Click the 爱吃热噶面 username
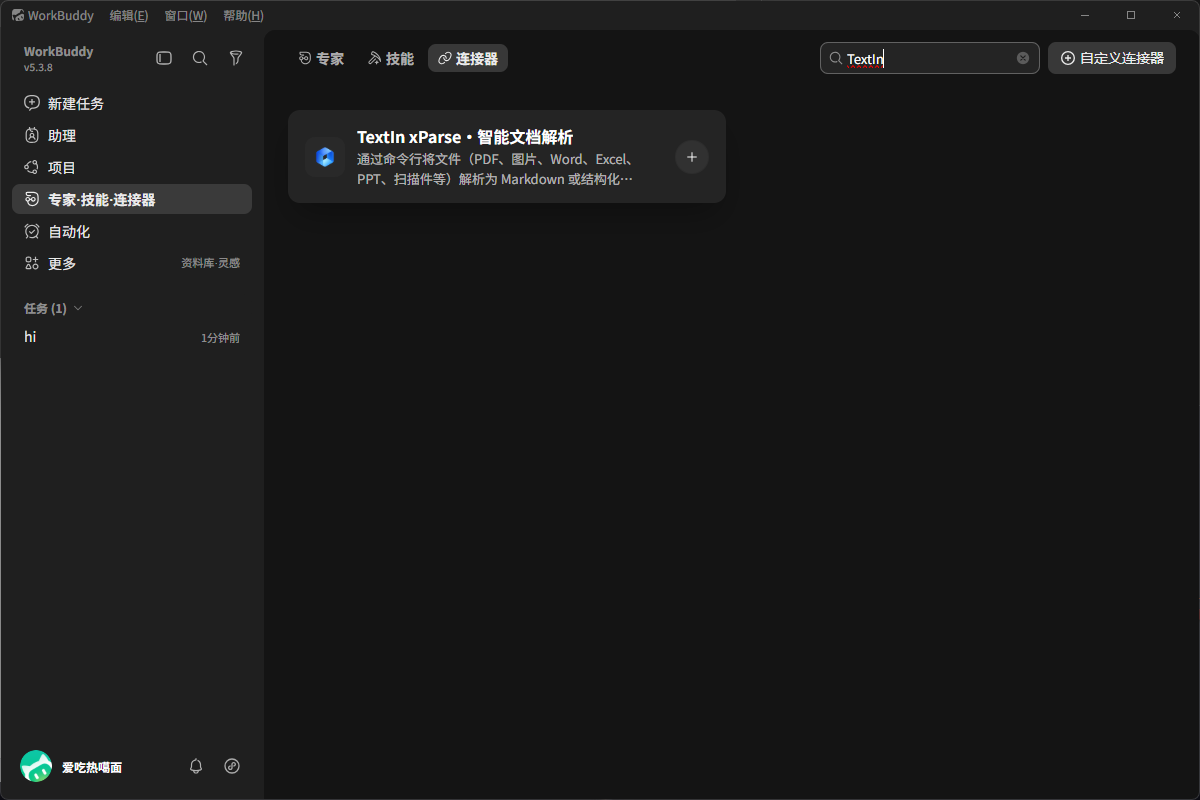The width and height of the screenshot is (1200, 800). (92, 767)
